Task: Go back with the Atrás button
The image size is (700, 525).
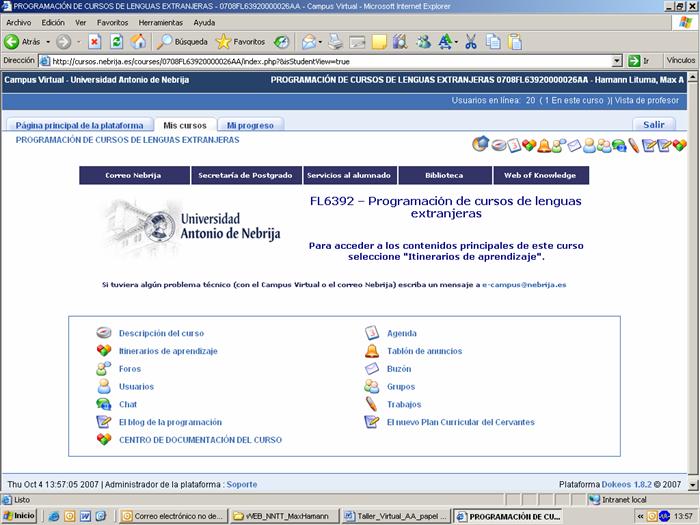Action: coord(22,42)
